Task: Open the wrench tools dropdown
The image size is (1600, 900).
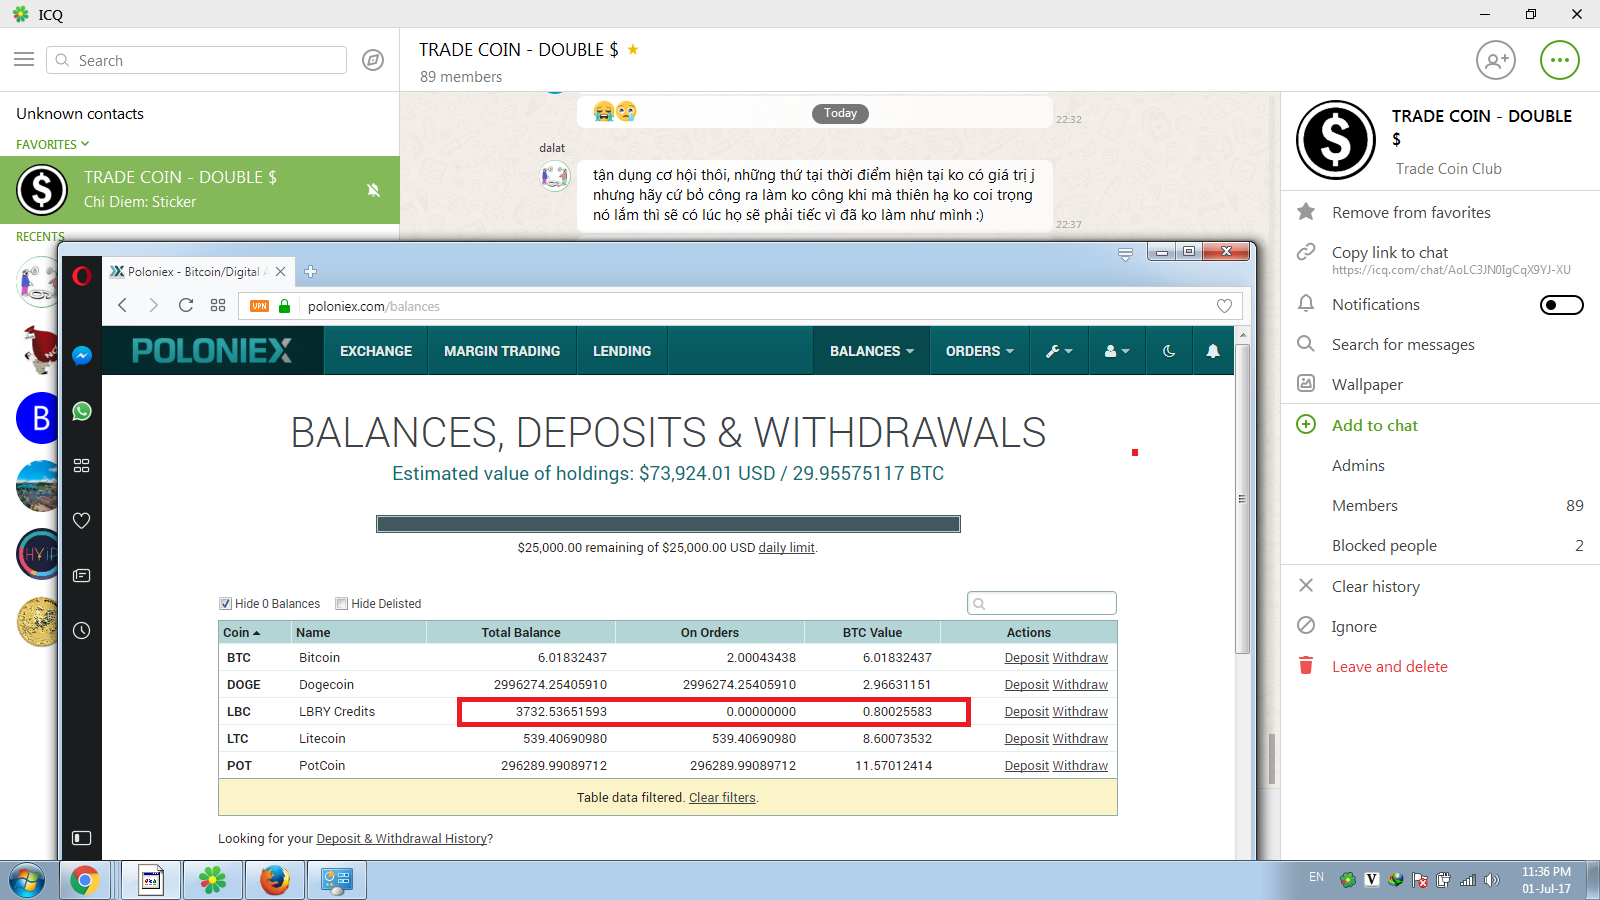Action: coord(1059,351)
